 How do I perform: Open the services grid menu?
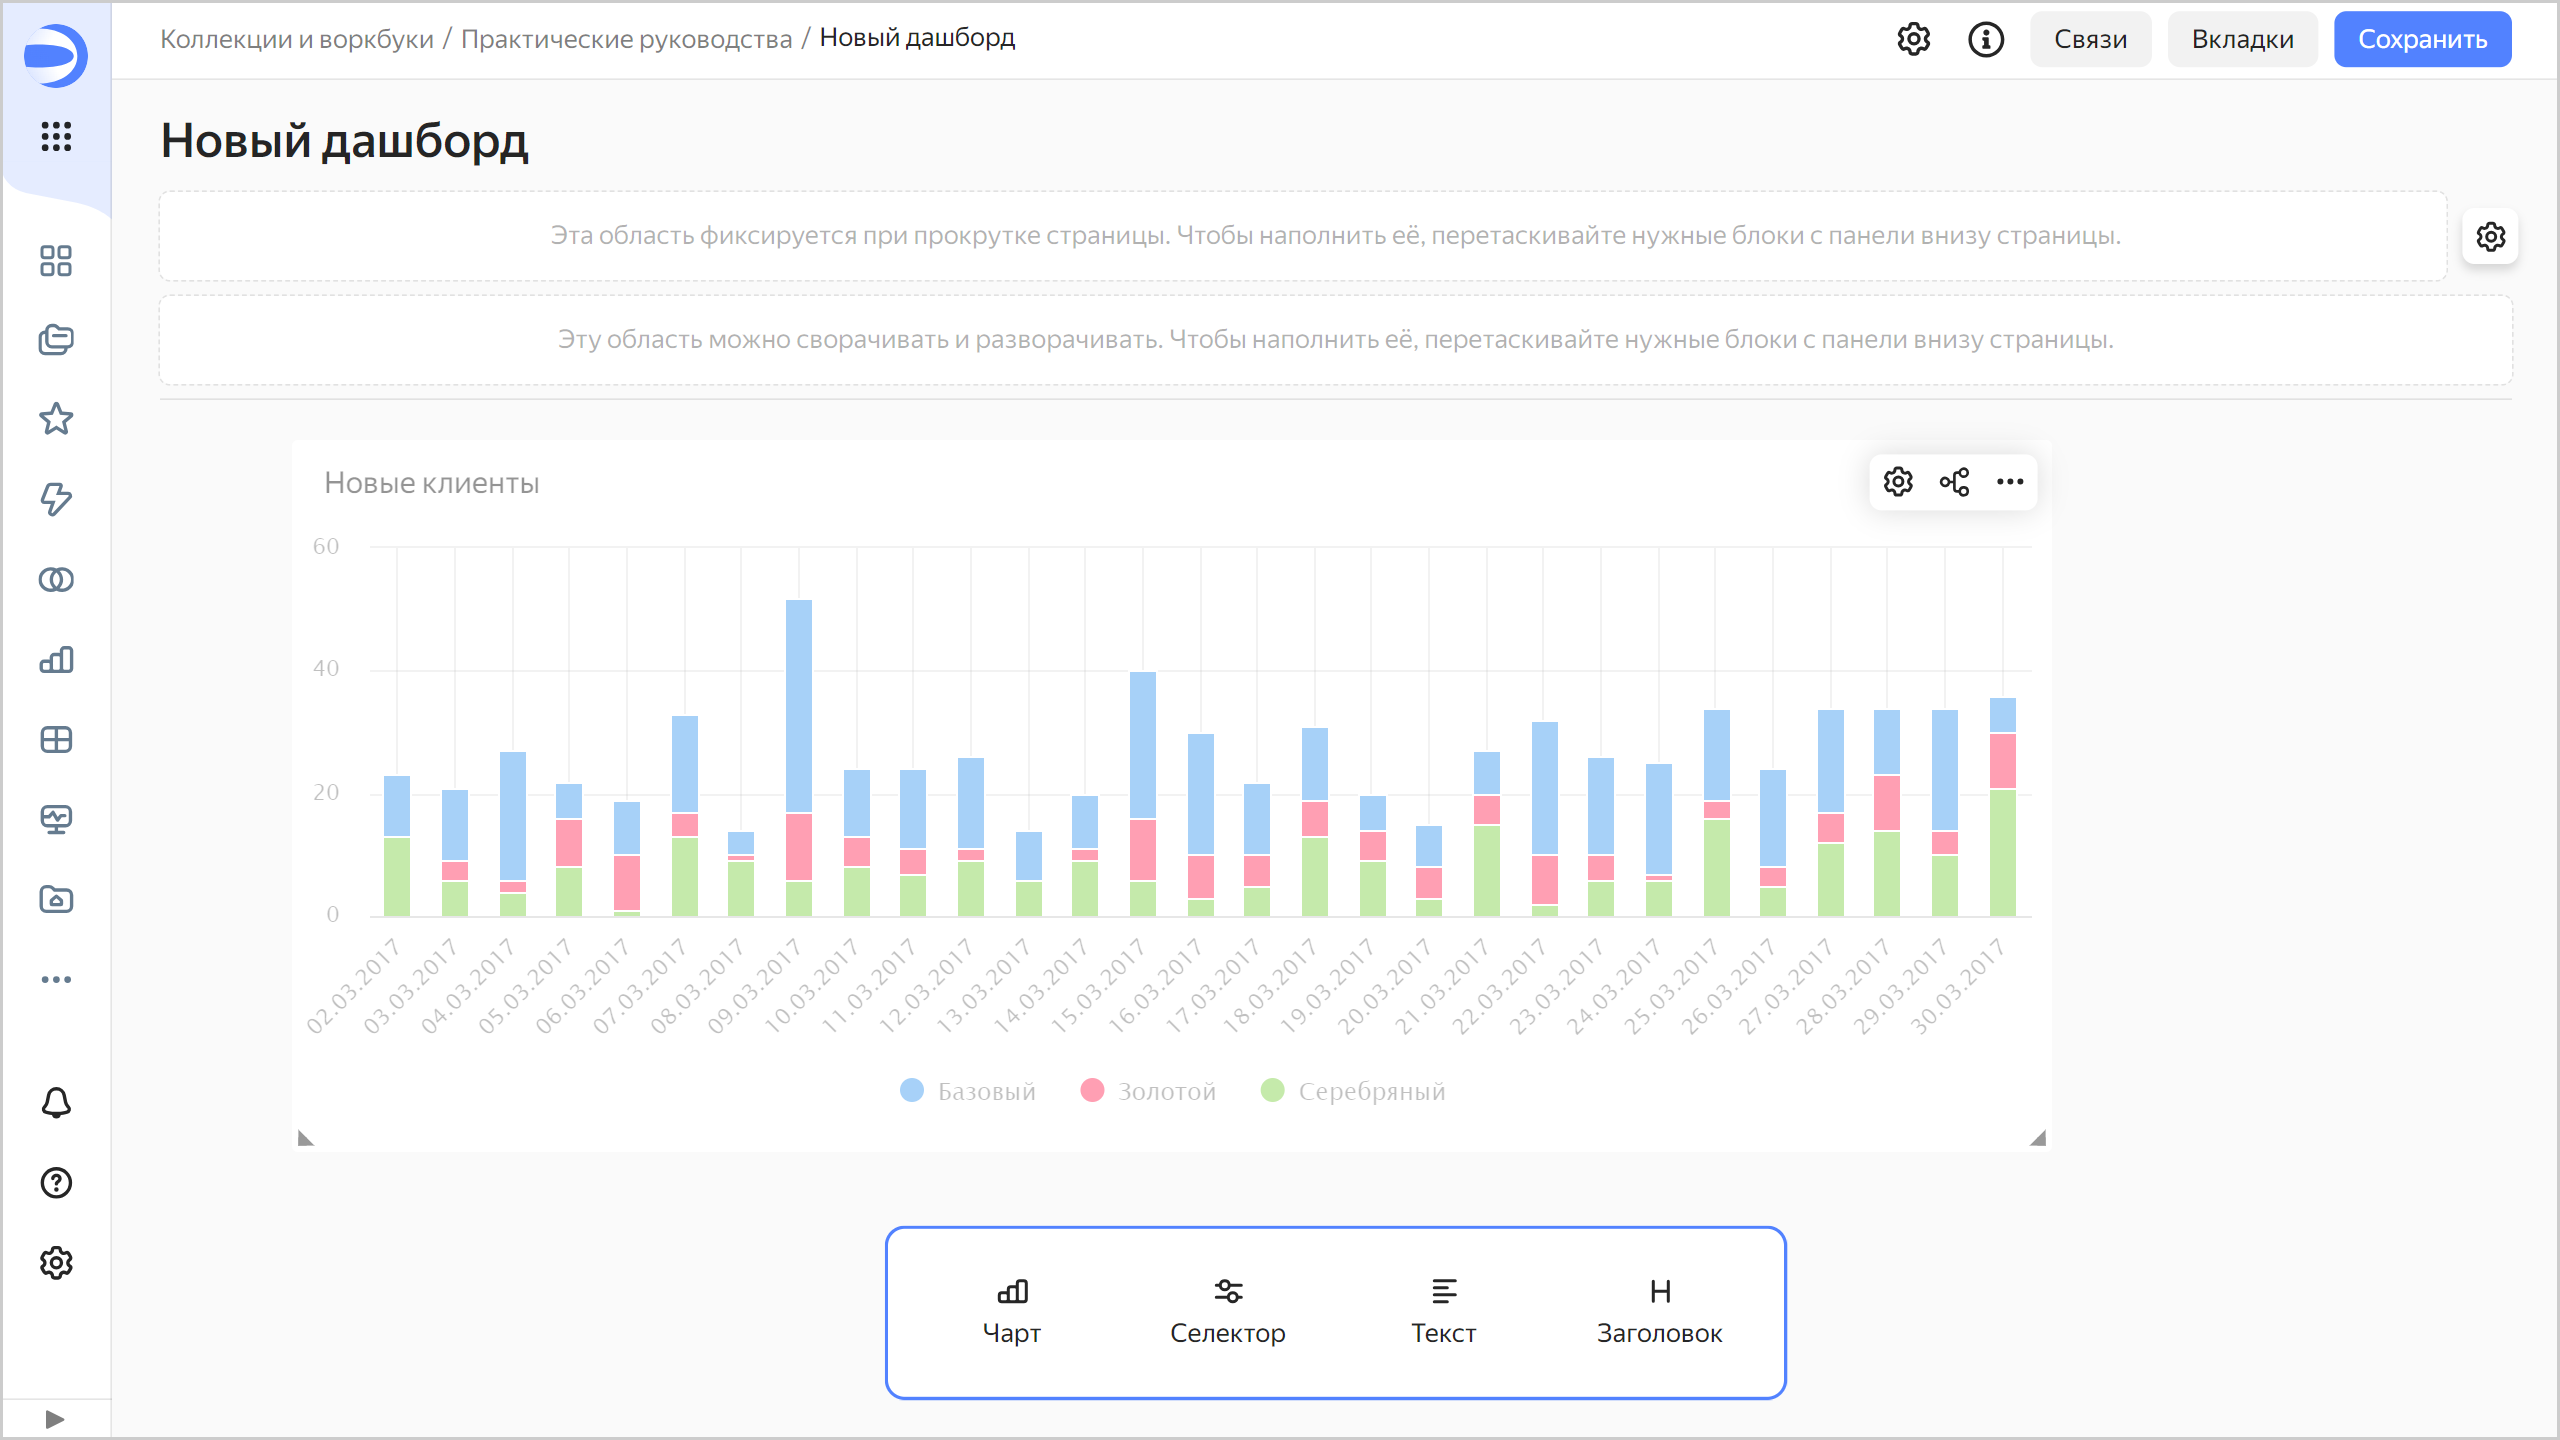pyautogui.click(x=56, y=136)
